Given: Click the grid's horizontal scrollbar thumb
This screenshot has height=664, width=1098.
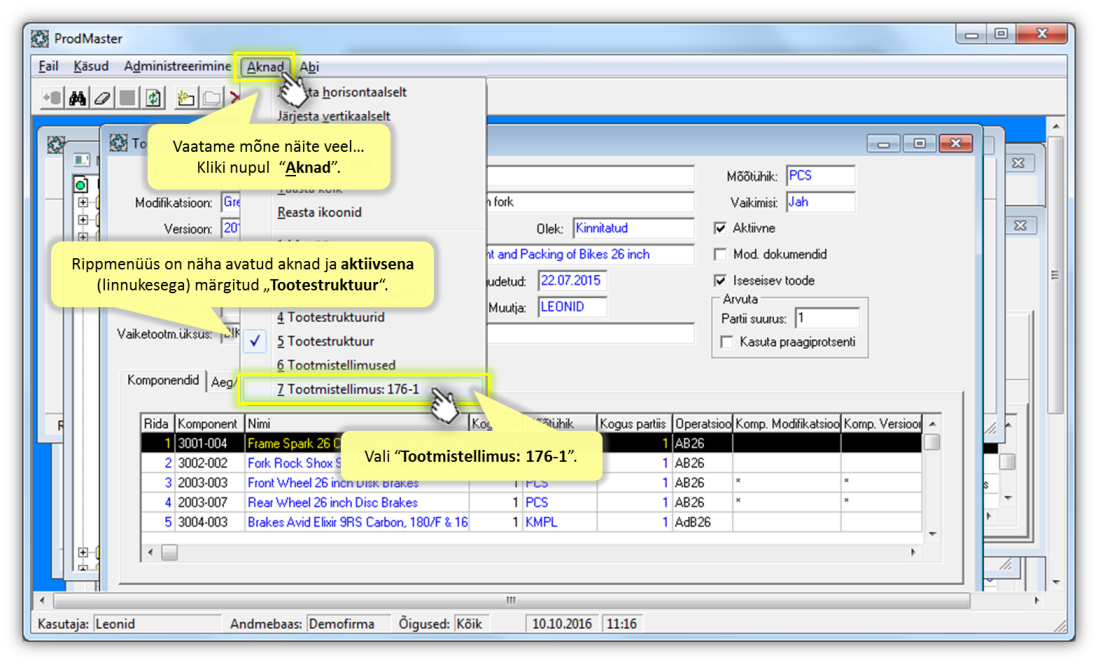Looking at the screenshot, I should point(169,553).
